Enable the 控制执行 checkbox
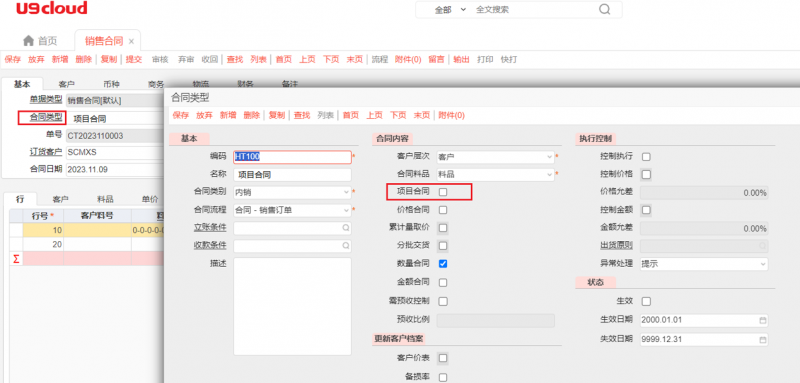This screenshot has width=800, height=383. pyautogui.click(x=646, y=157)
